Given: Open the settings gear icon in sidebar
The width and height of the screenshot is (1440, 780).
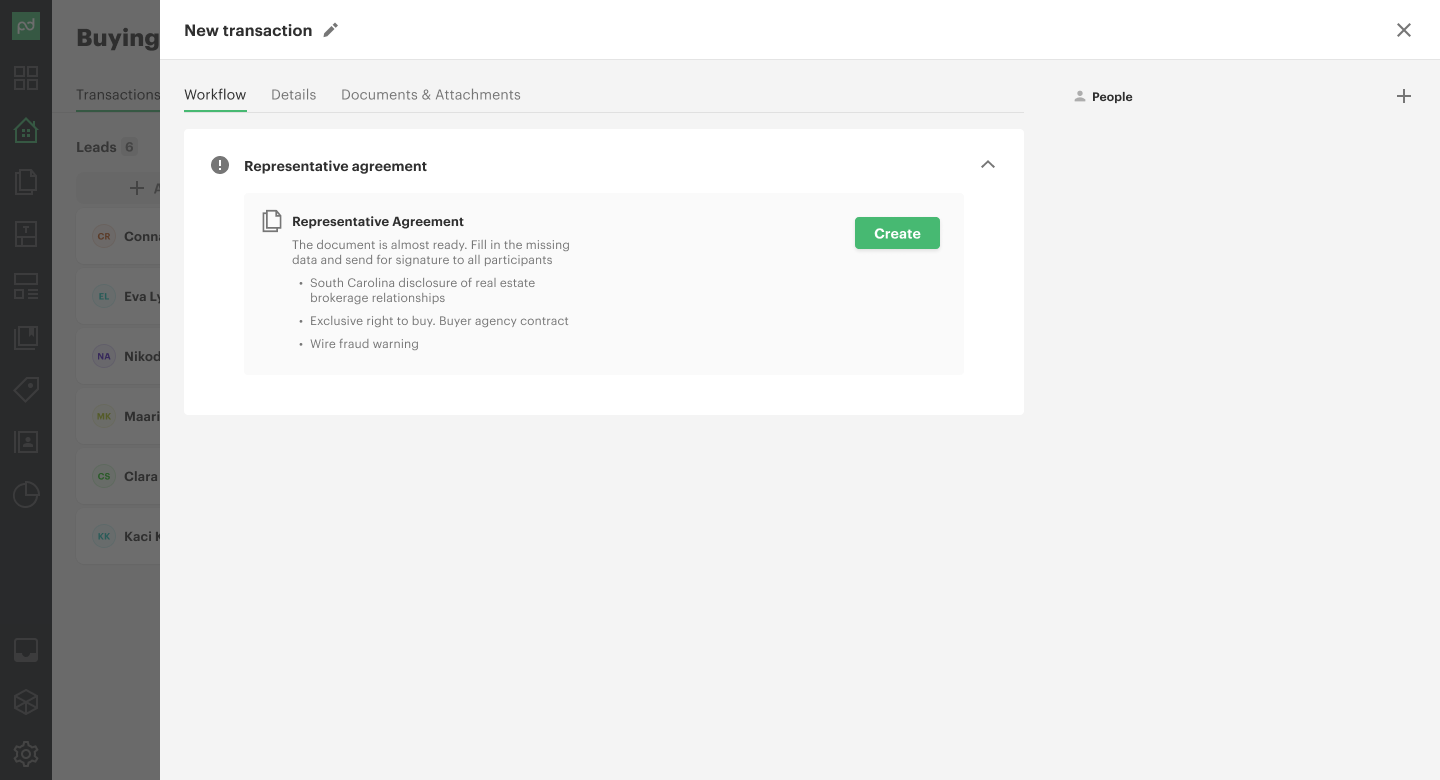Looking at the screenshot, I should [x=26, y=754].
